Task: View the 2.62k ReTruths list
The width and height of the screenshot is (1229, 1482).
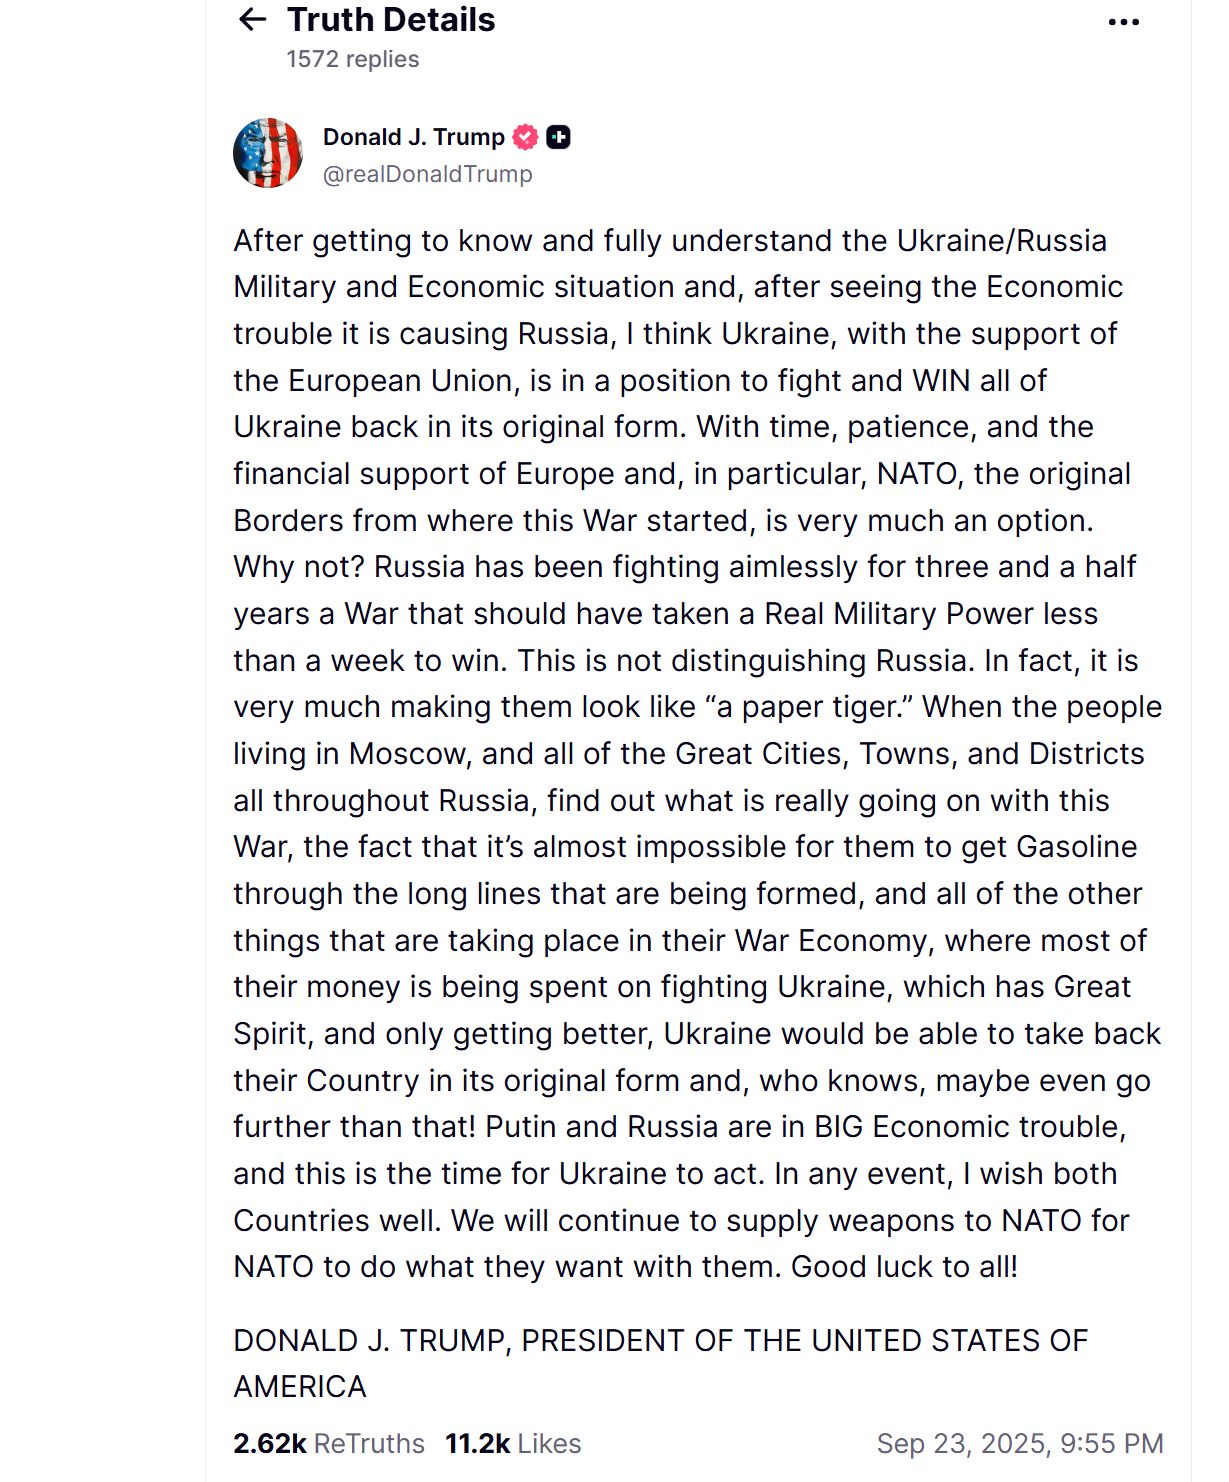Action: (x=329, y=1443)
